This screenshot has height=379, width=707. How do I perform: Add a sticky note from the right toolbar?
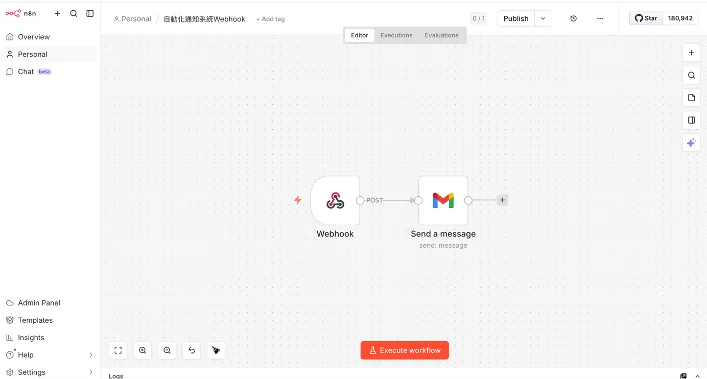691,98
